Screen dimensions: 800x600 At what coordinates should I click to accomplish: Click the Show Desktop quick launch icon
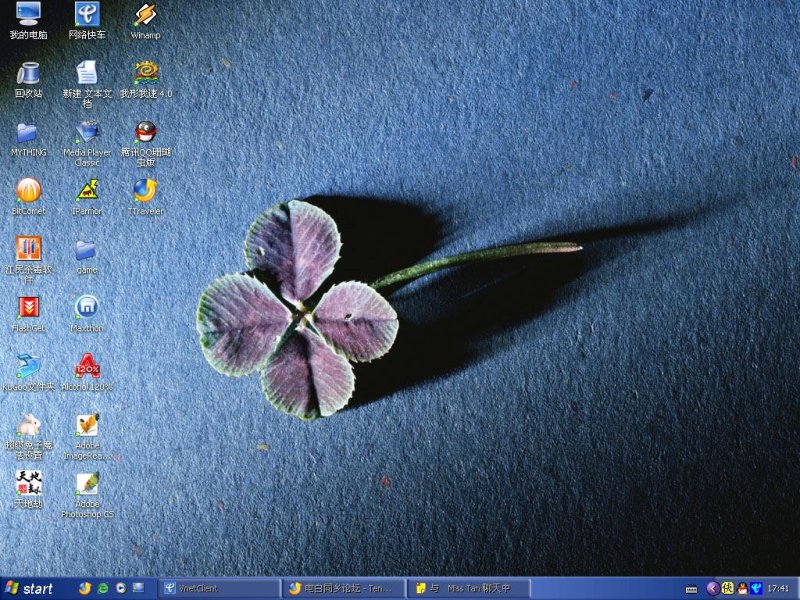pyautogui.click(x=138, y=588)
